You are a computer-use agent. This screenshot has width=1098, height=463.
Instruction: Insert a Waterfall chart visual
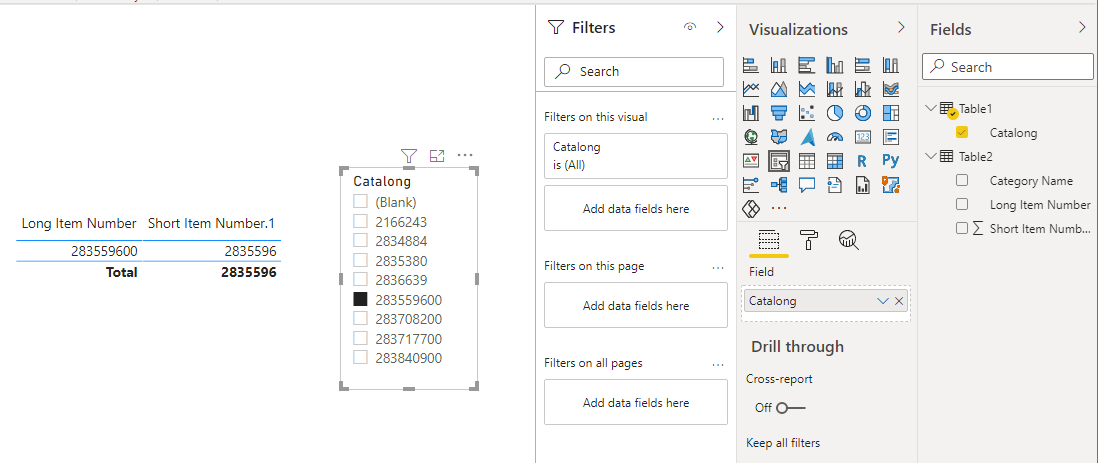751,113
